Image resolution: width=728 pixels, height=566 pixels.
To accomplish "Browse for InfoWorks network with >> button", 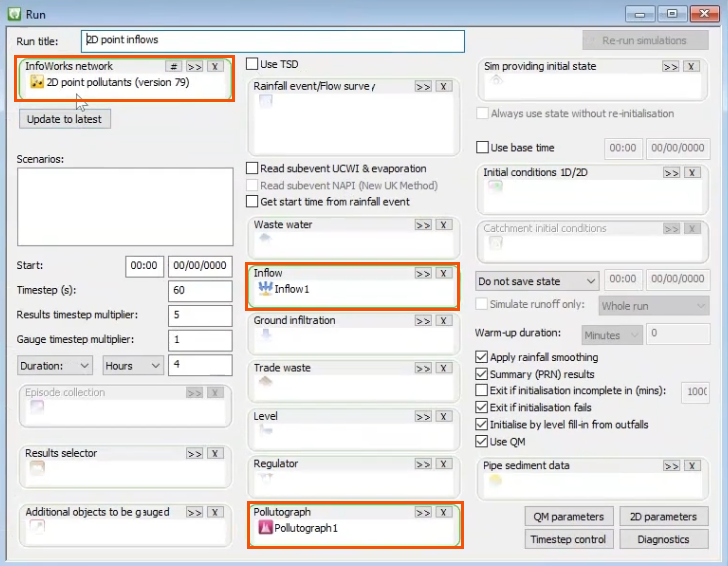I will click(194, 66).
